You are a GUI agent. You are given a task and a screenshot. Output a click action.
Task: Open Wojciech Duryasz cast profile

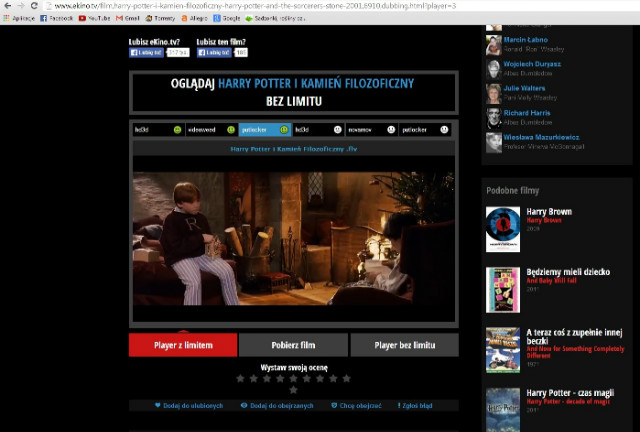pyautogui.click(x=532, y=64)
